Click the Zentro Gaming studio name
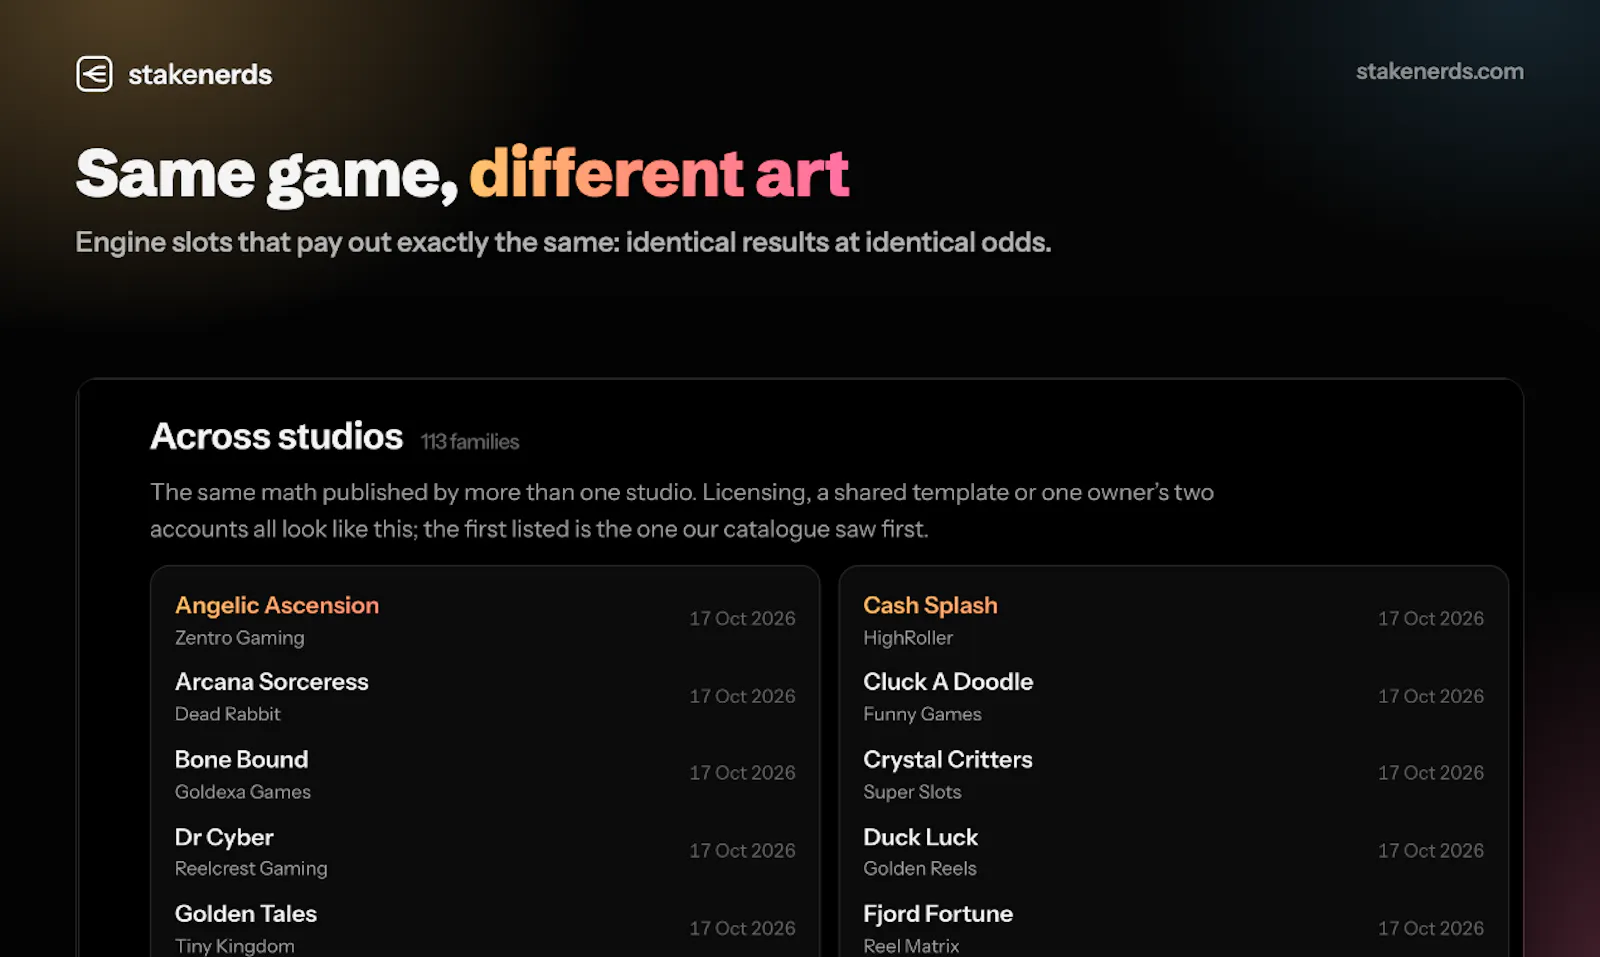1600x957 pixels. click(240, 638)
